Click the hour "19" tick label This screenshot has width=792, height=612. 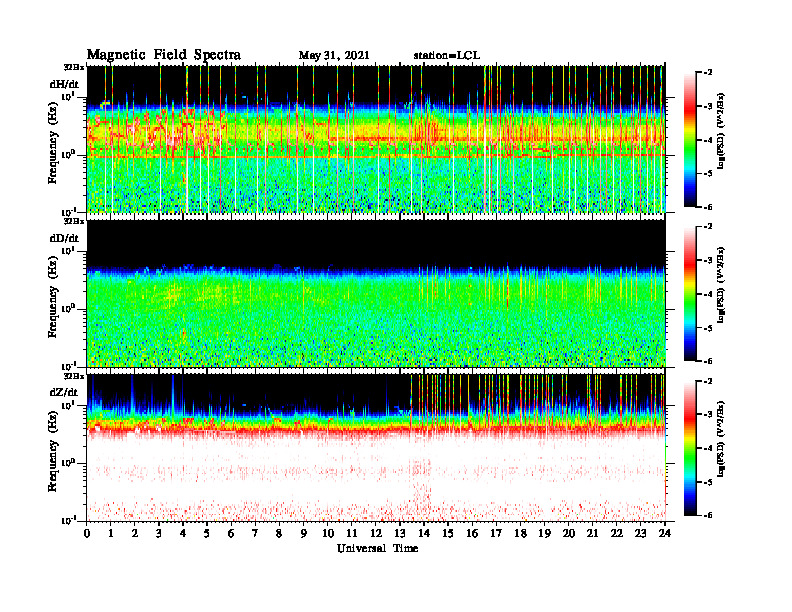544,533
